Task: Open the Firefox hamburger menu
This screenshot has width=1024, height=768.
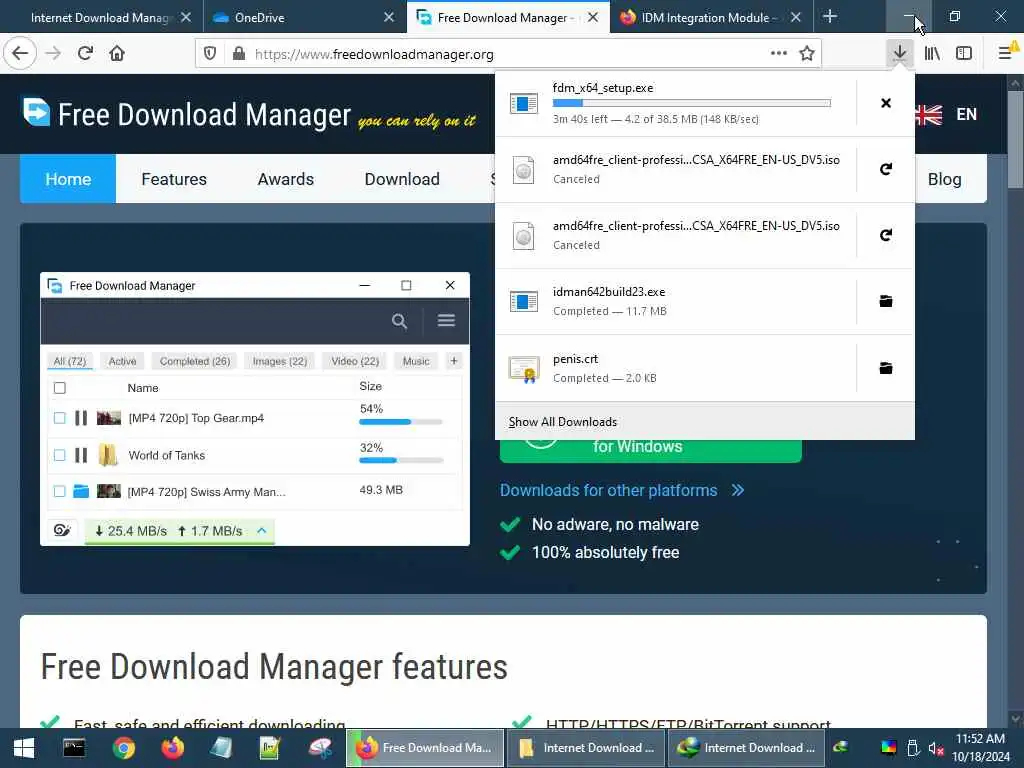Action: pos(1006,54)
